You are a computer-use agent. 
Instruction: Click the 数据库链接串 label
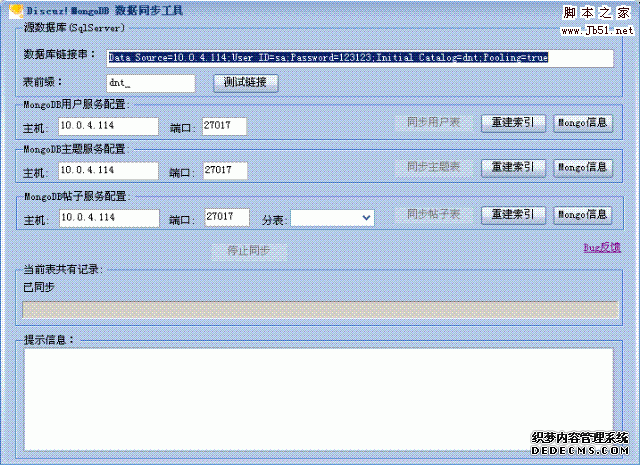click(x=59, y=54)
